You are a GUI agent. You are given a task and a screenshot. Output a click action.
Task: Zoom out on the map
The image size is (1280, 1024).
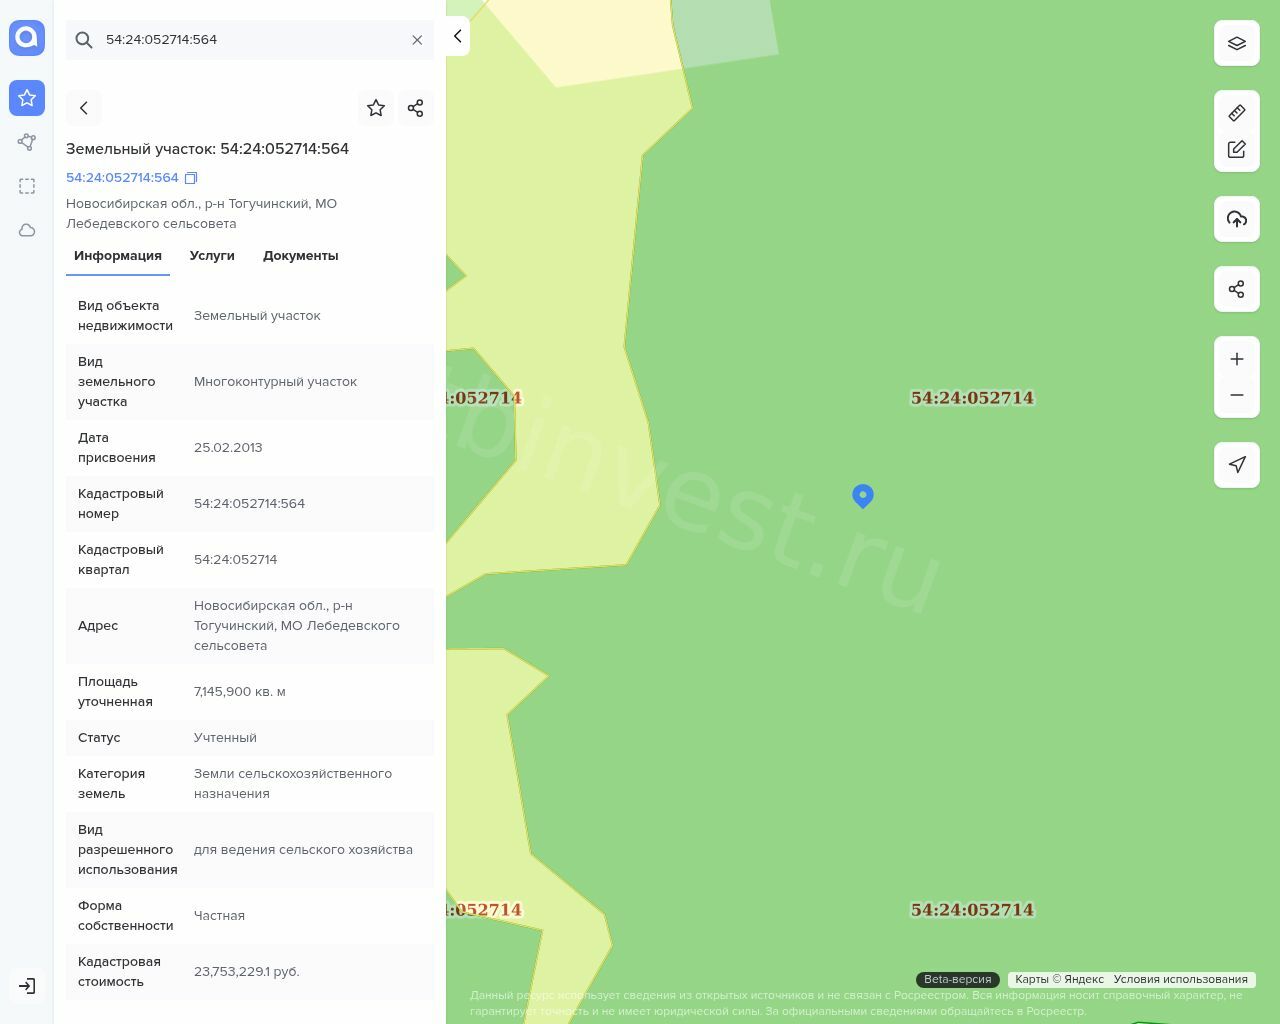tap(1236, 395)
